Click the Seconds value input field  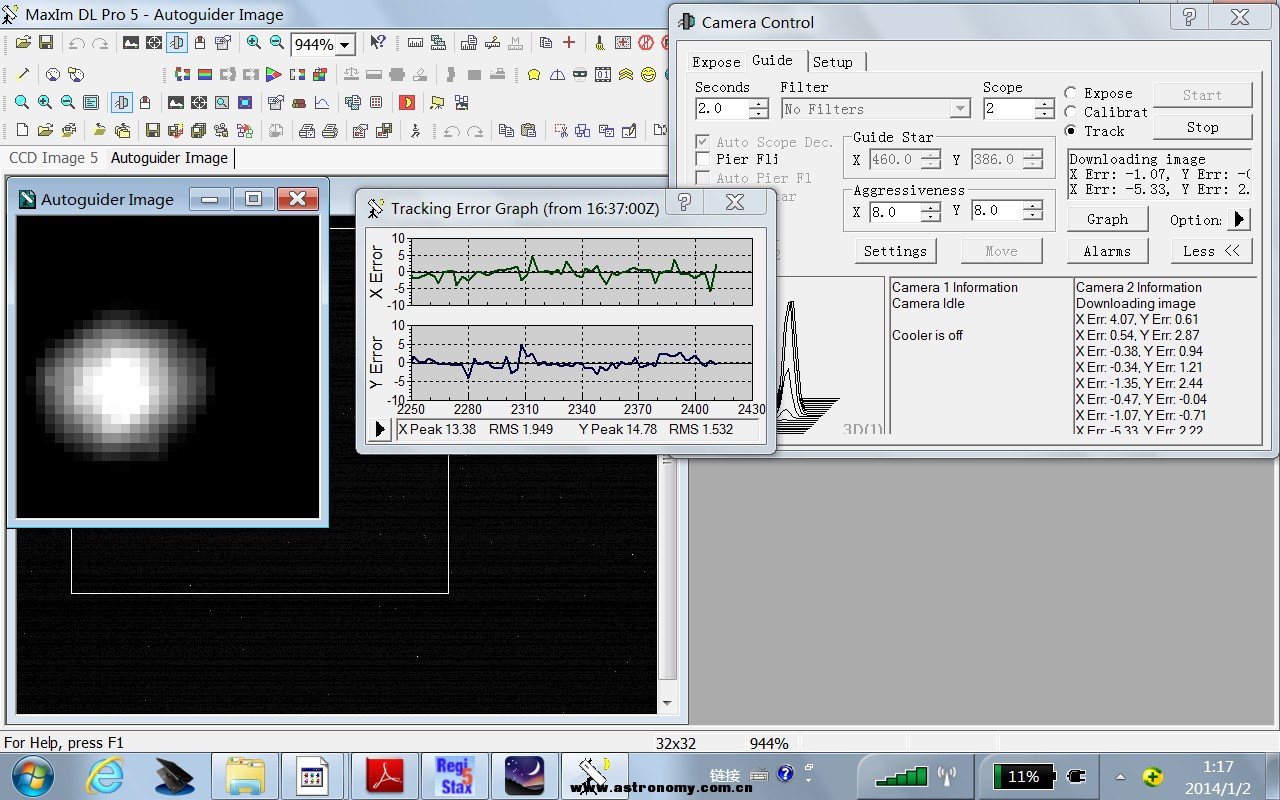[722, 109]
